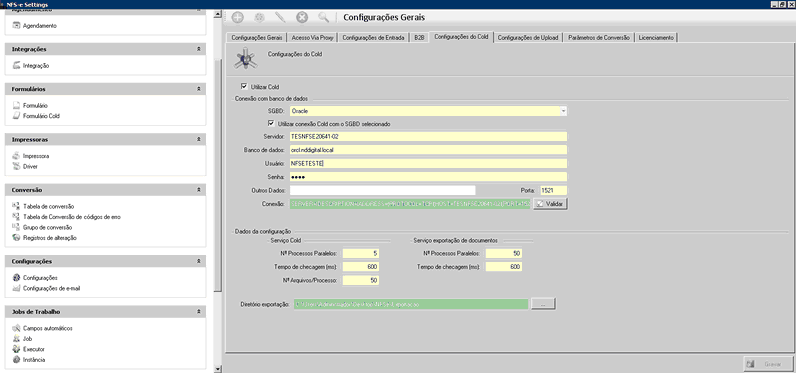Click the Agendamento calendar icon
Screen dimensions: 796x373
click(16, 25)
